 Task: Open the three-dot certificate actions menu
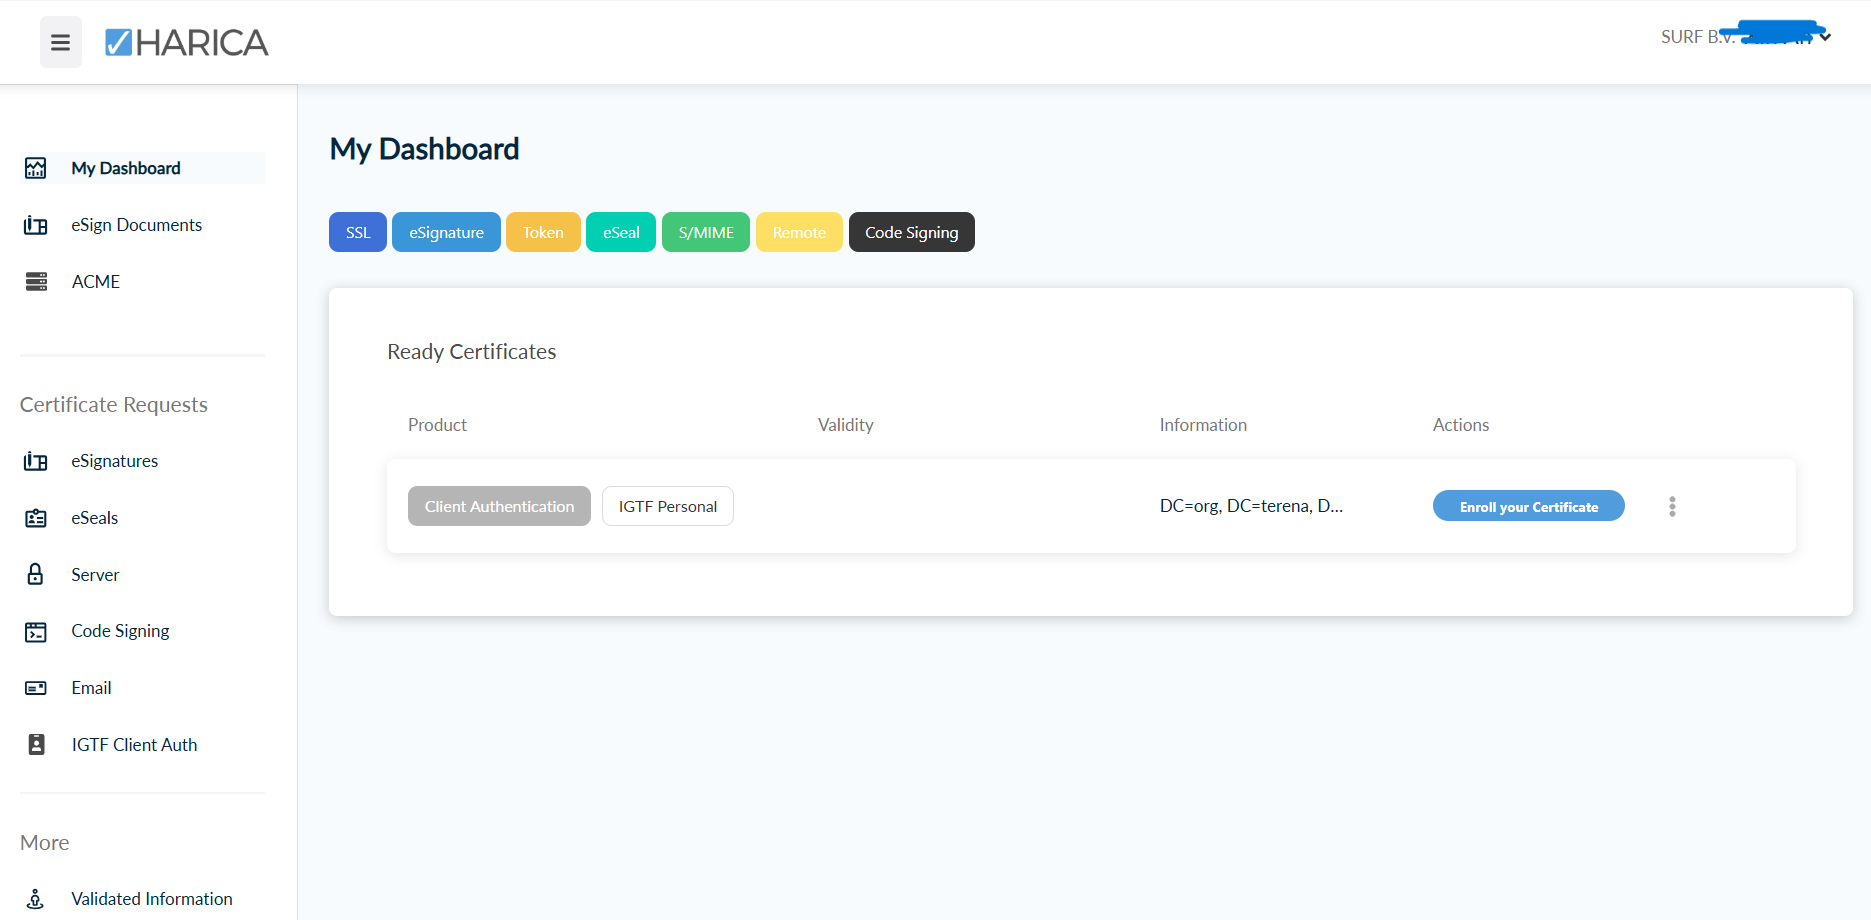click(x=1672, y=506)
